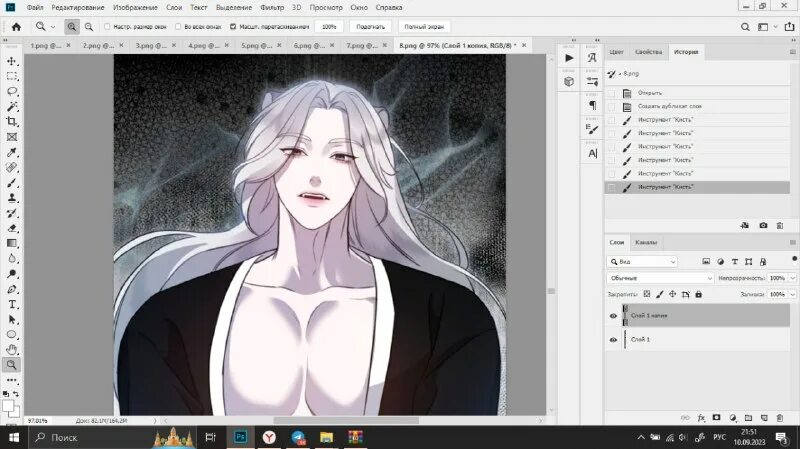
Task: Expand status bar info arrow
Action: point(155,421)
